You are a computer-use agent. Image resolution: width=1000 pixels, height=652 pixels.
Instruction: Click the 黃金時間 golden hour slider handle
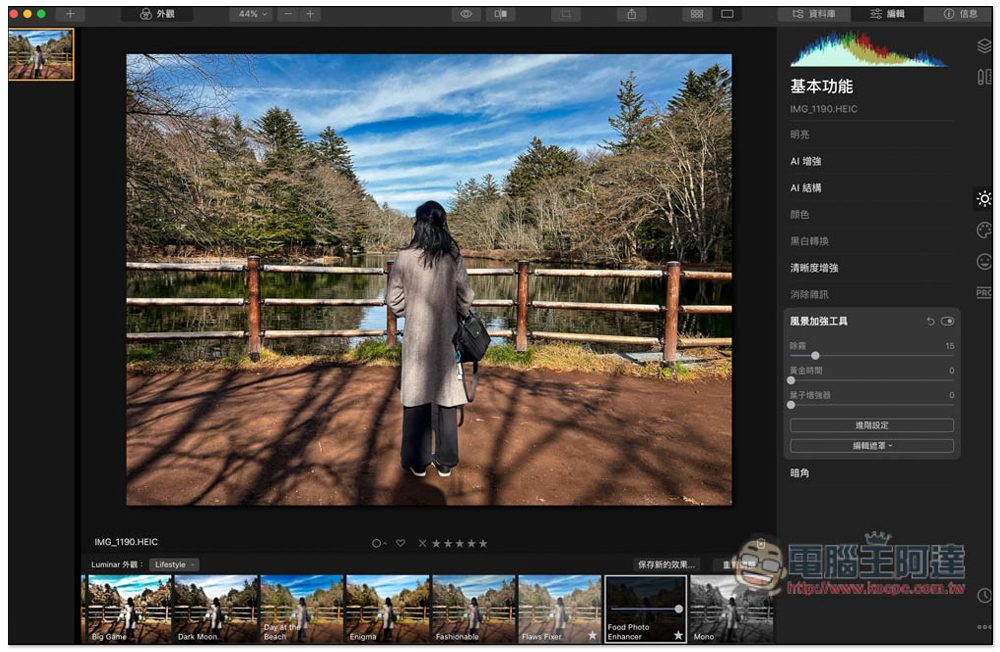(791, 380)
